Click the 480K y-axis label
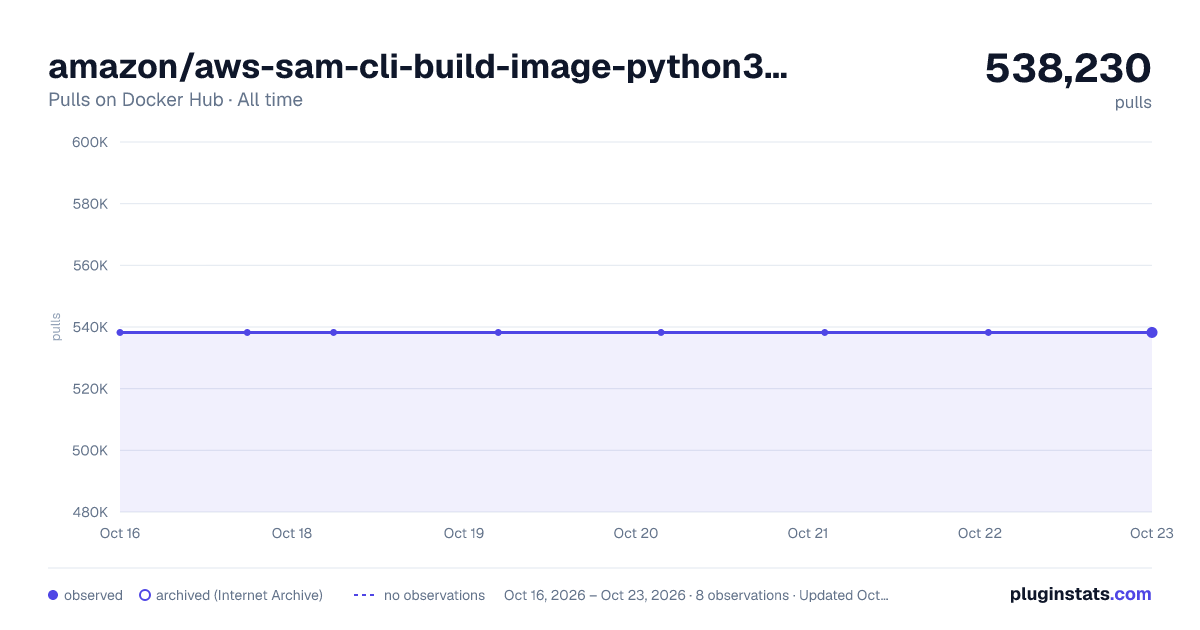The image size is (1200, 630). pyautogui.click(x=90, y=512)
